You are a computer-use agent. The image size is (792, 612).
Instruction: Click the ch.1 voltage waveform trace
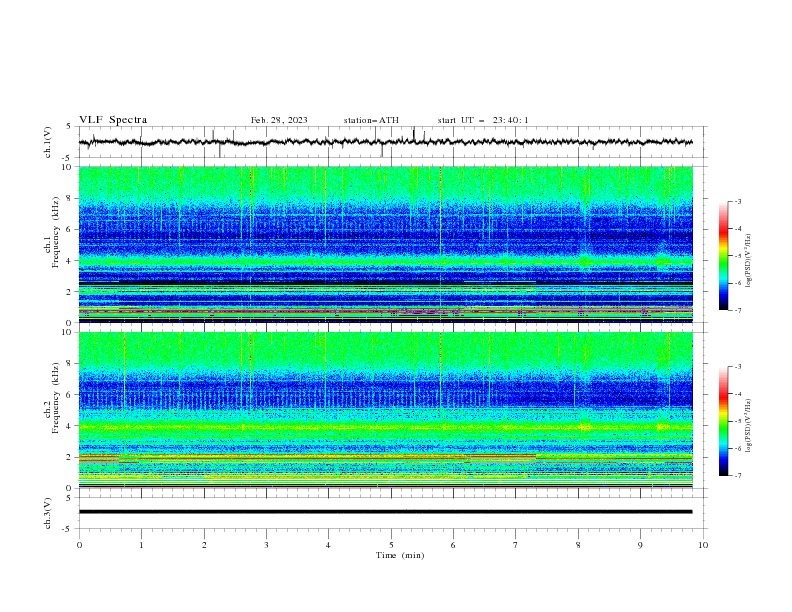coord(385,142)
